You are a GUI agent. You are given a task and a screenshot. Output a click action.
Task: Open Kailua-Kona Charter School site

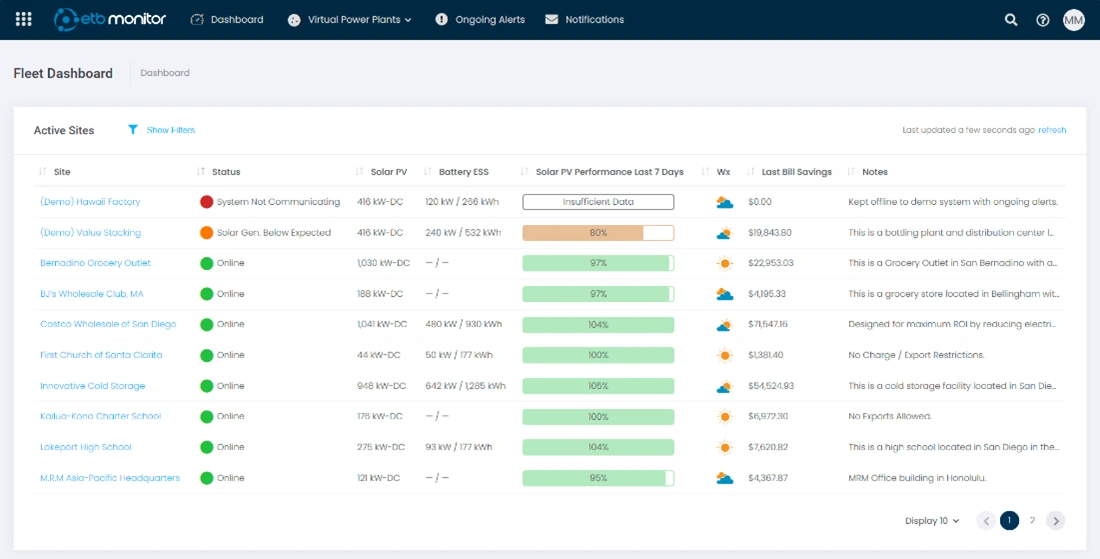[100, 417]
